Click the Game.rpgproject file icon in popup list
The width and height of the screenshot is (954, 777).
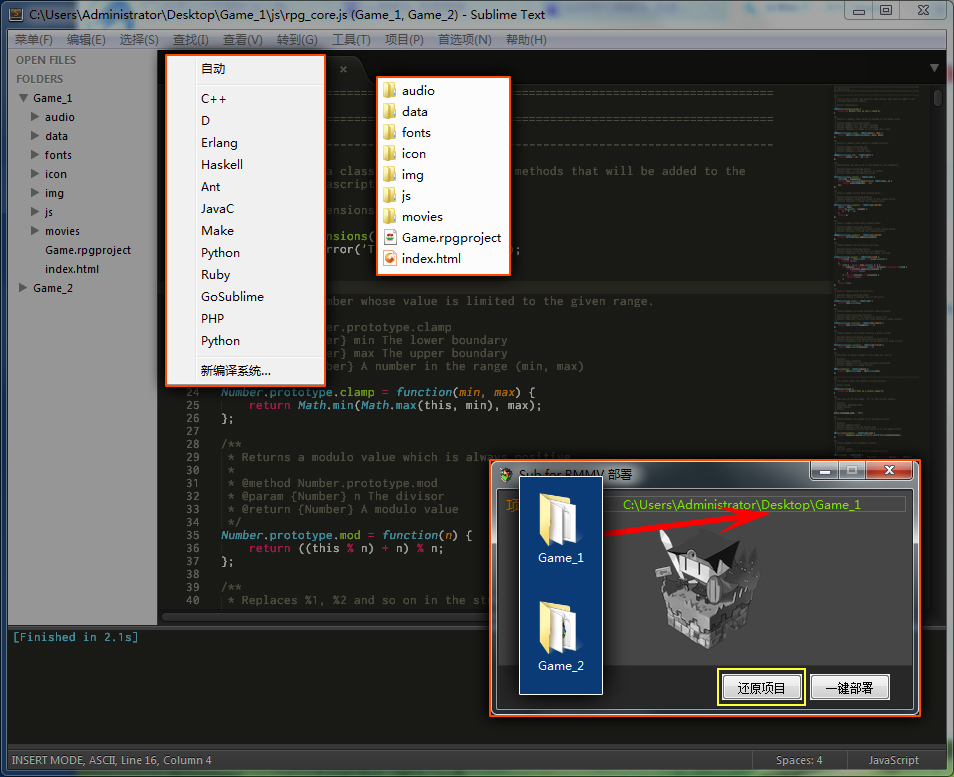click(390, 237)
